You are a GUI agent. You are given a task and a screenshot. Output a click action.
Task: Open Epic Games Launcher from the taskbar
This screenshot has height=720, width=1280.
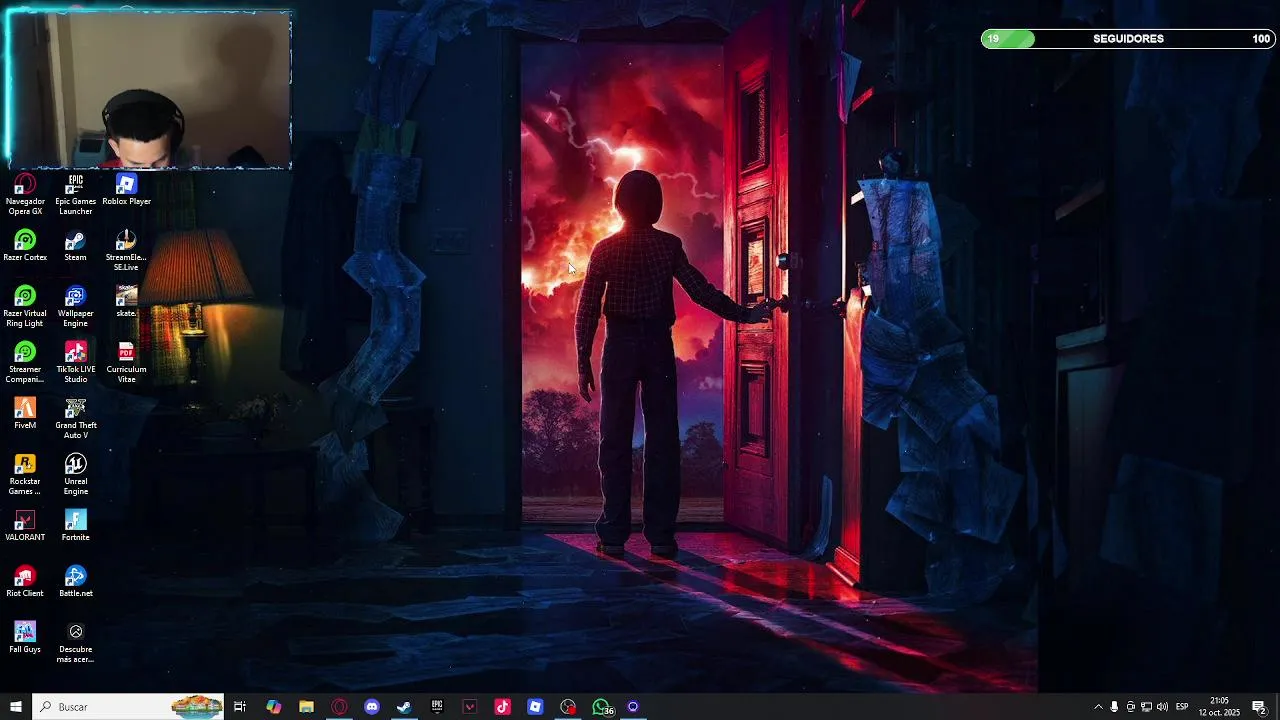point(437,707)
